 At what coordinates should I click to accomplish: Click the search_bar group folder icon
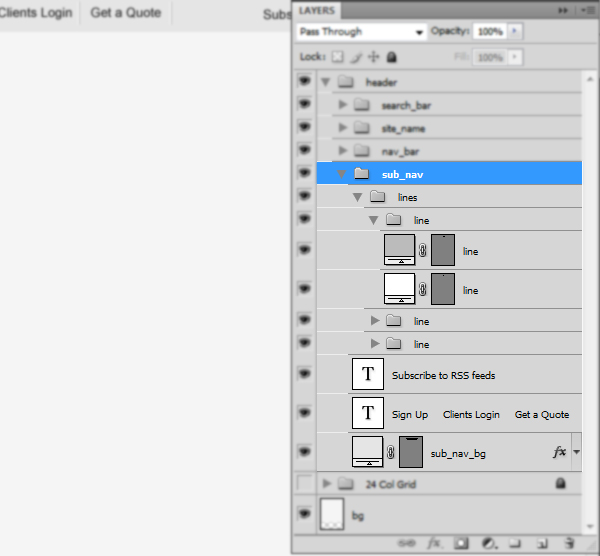(x=362, y=104)
